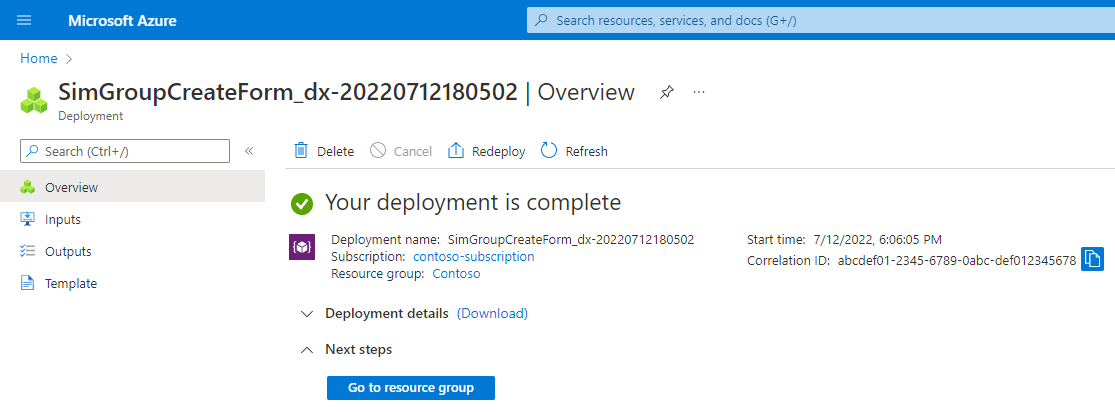Click the purple template resource icon
The width and height of the screenshot is (1115, 413).
coord(302,247)
